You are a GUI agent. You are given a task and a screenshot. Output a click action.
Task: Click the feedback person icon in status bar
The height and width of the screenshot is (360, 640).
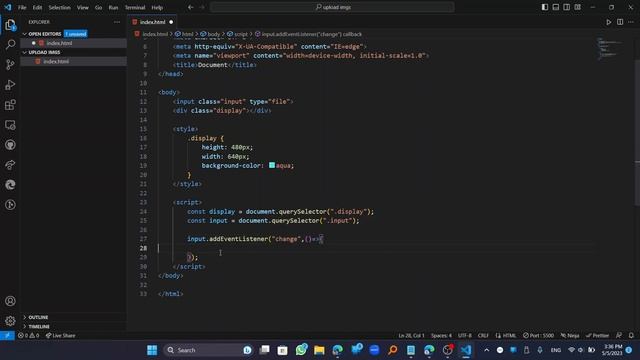(x=619, y=336)
